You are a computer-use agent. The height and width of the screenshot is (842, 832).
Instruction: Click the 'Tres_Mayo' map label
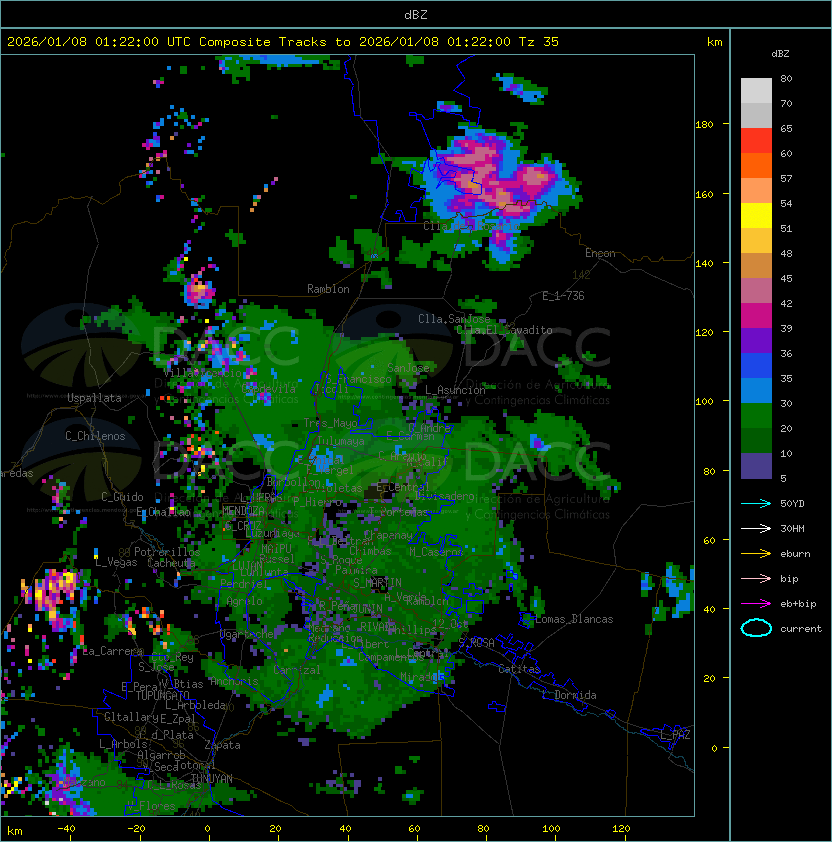330,423
